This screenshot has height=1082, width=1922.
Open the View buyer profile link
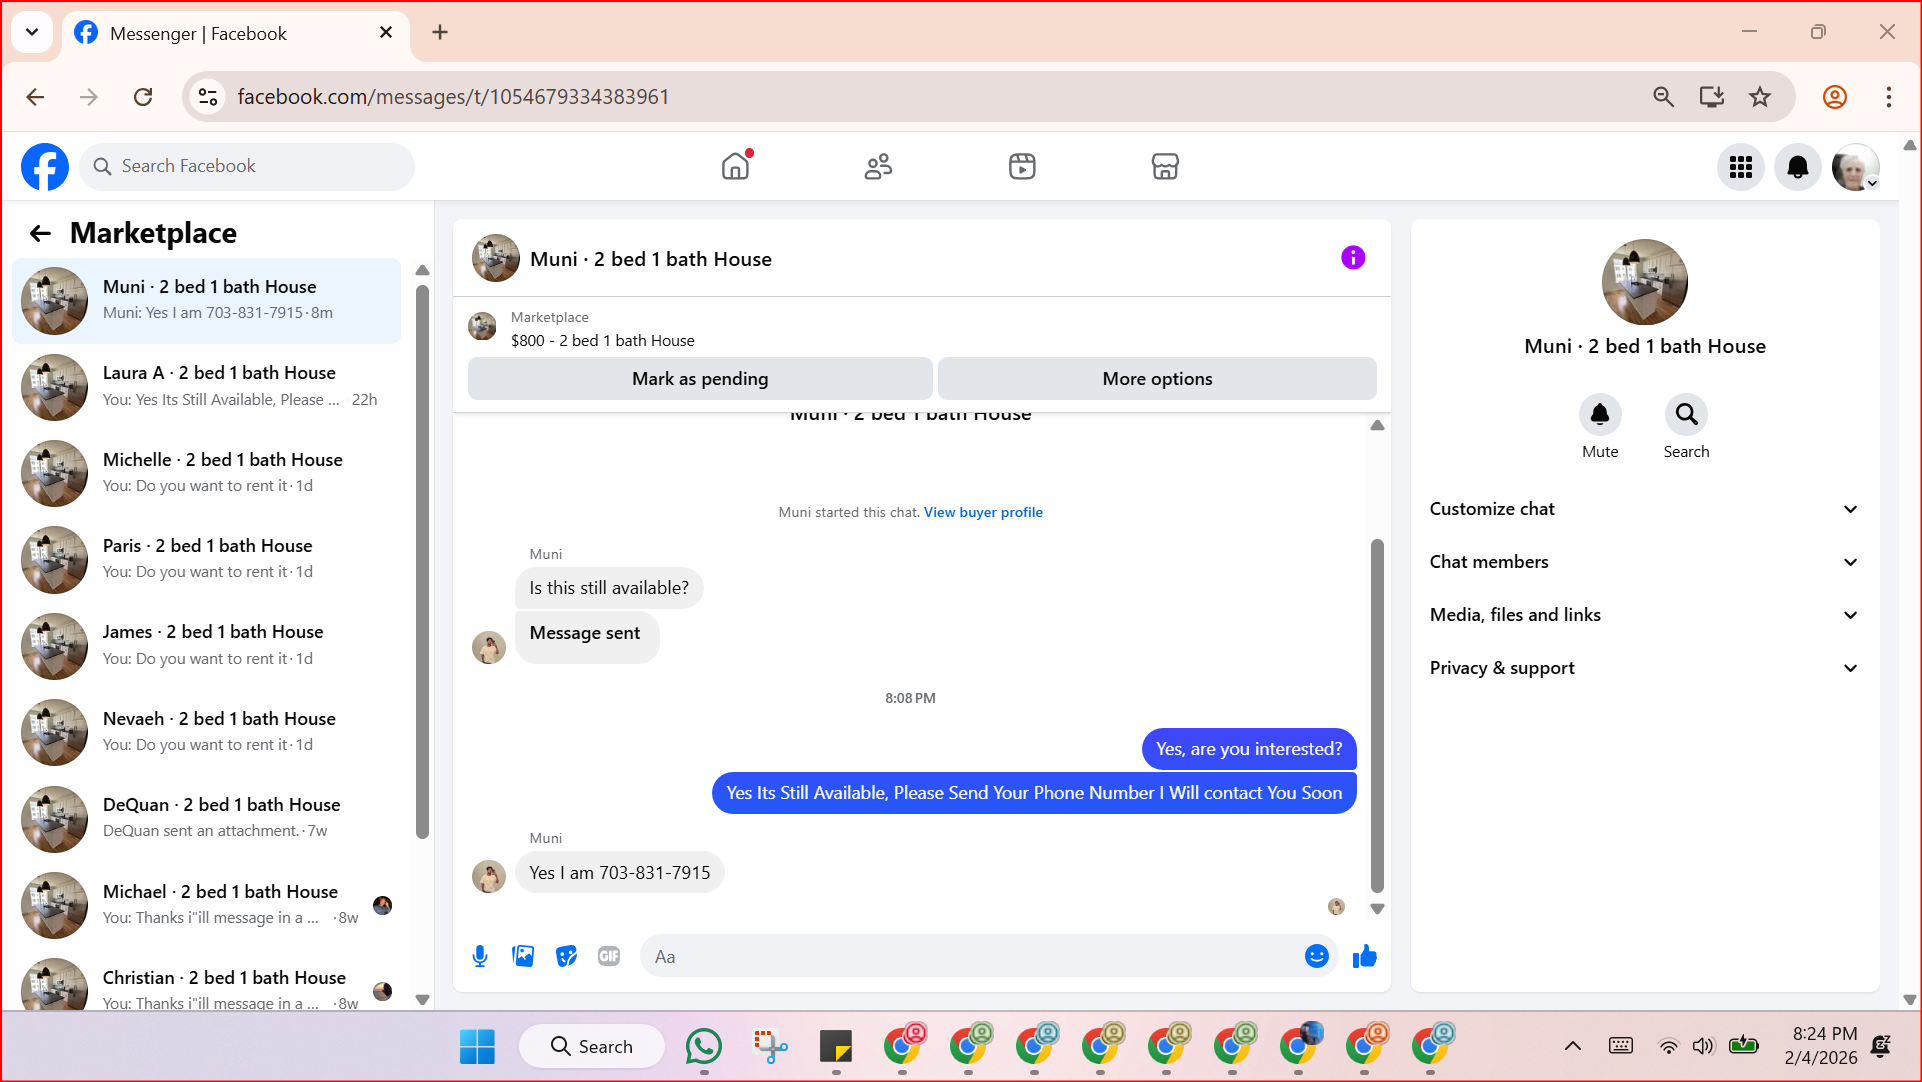(x=982, y=512)
